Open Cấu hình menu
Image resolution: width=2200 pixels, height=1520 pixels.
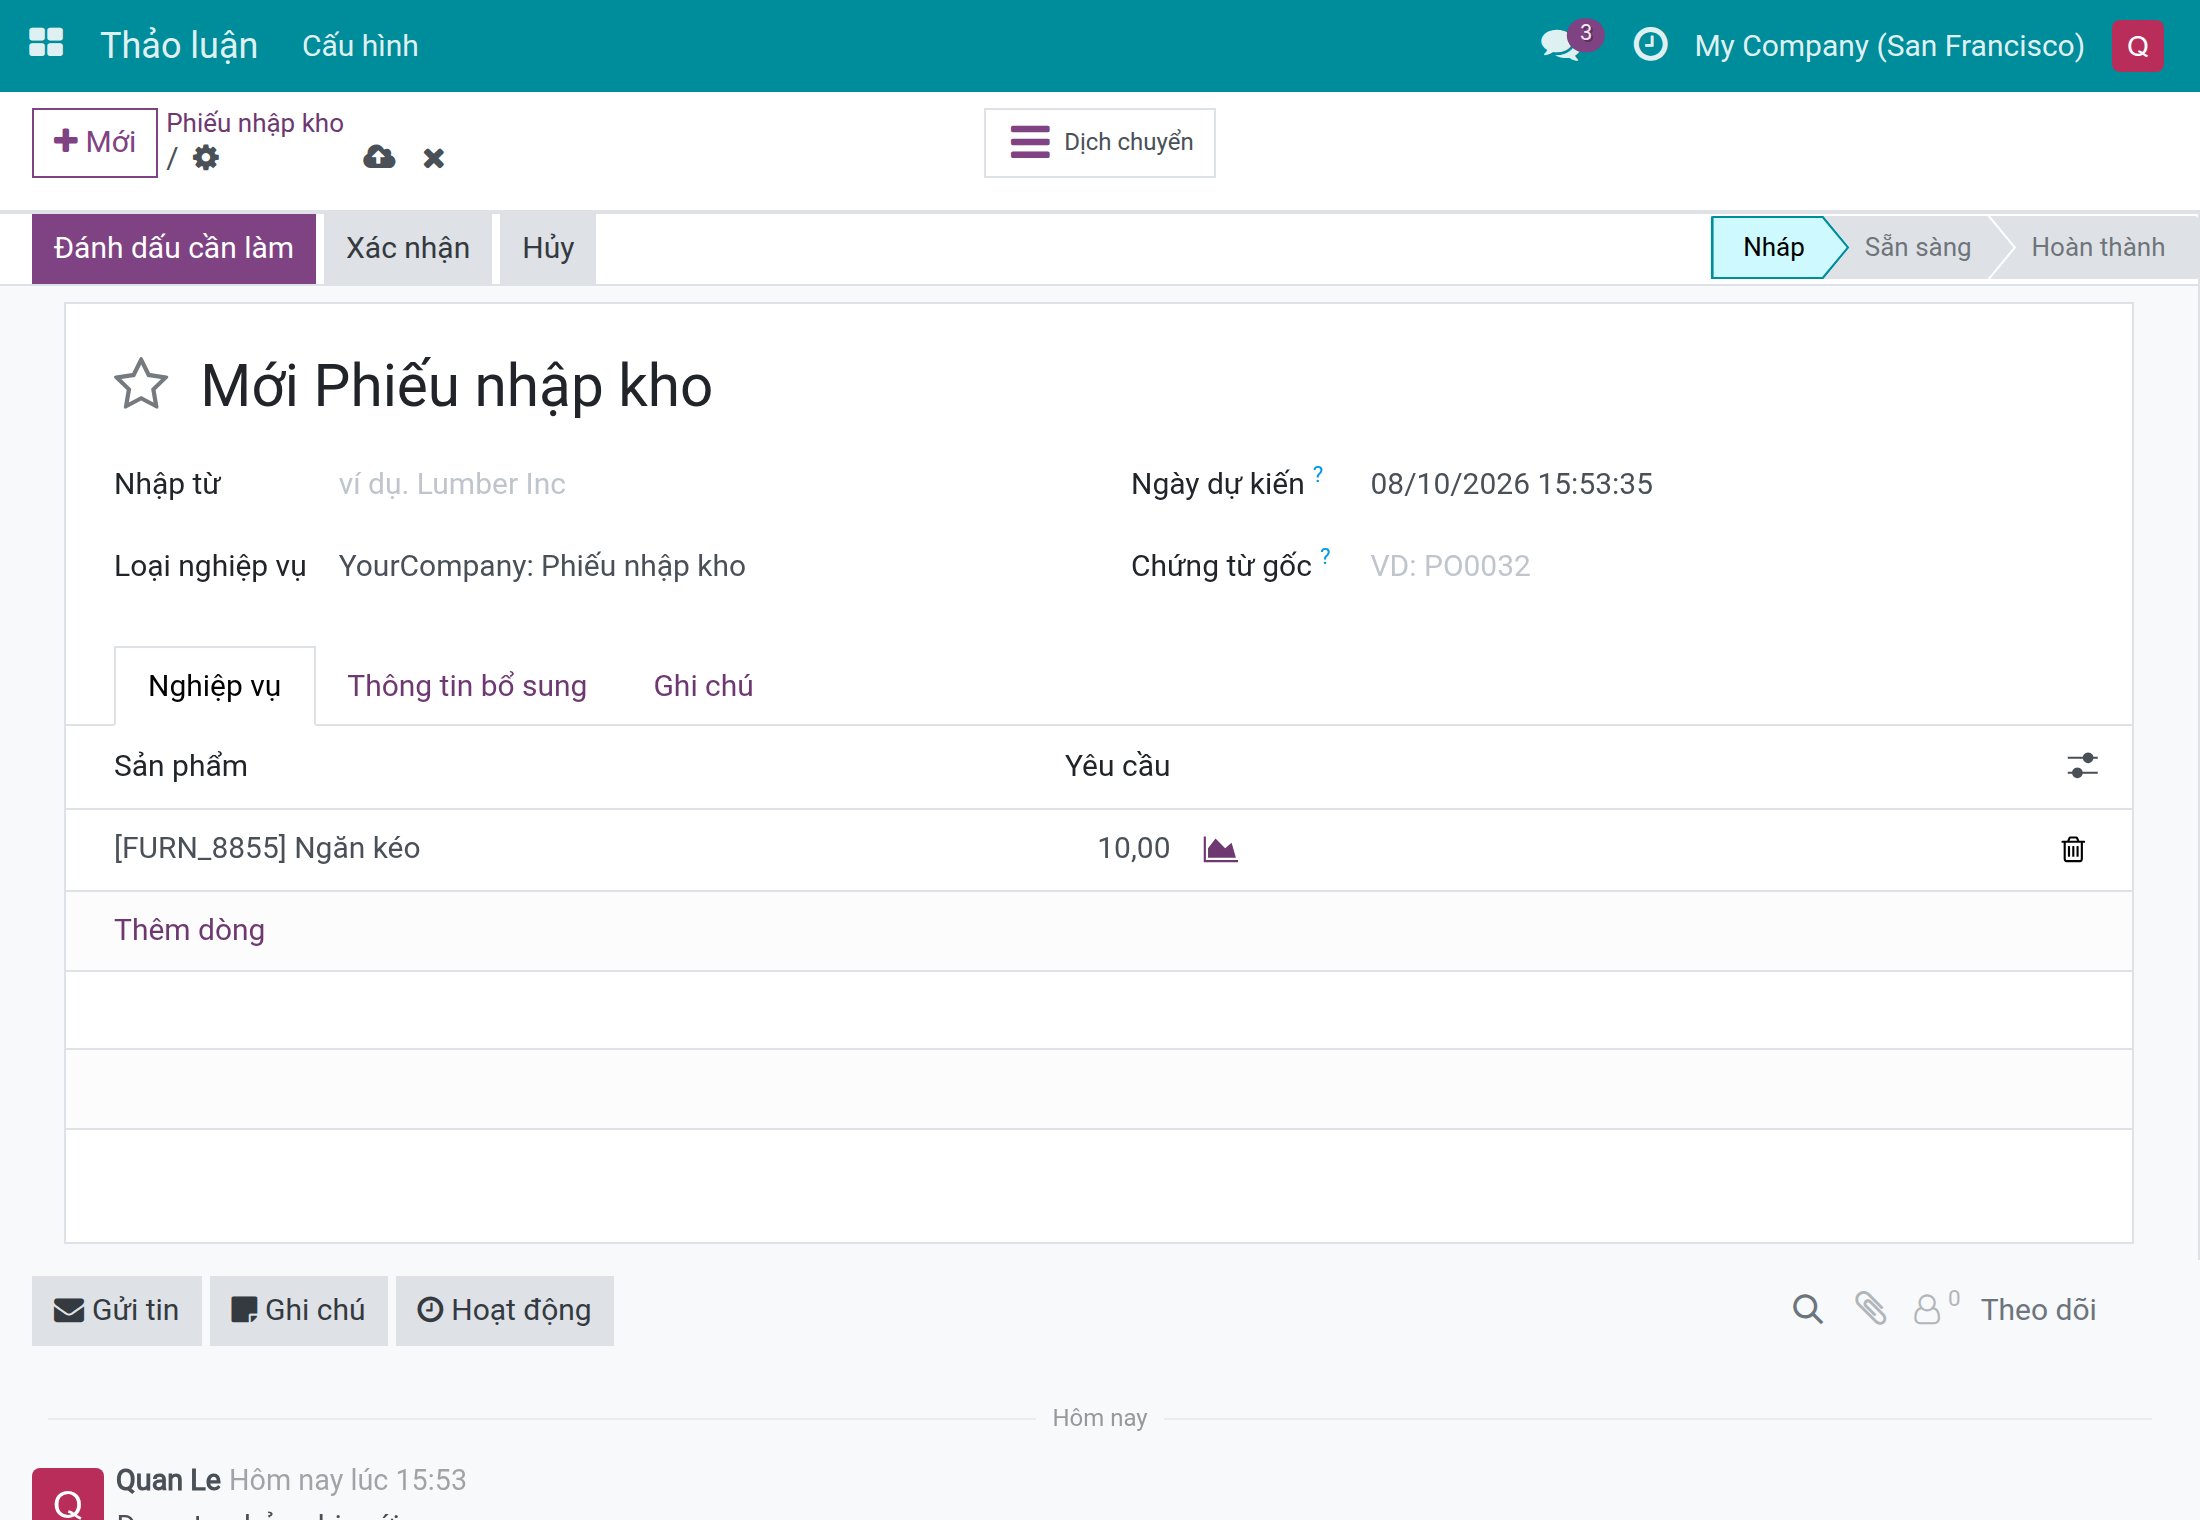[x=360, y=46]
